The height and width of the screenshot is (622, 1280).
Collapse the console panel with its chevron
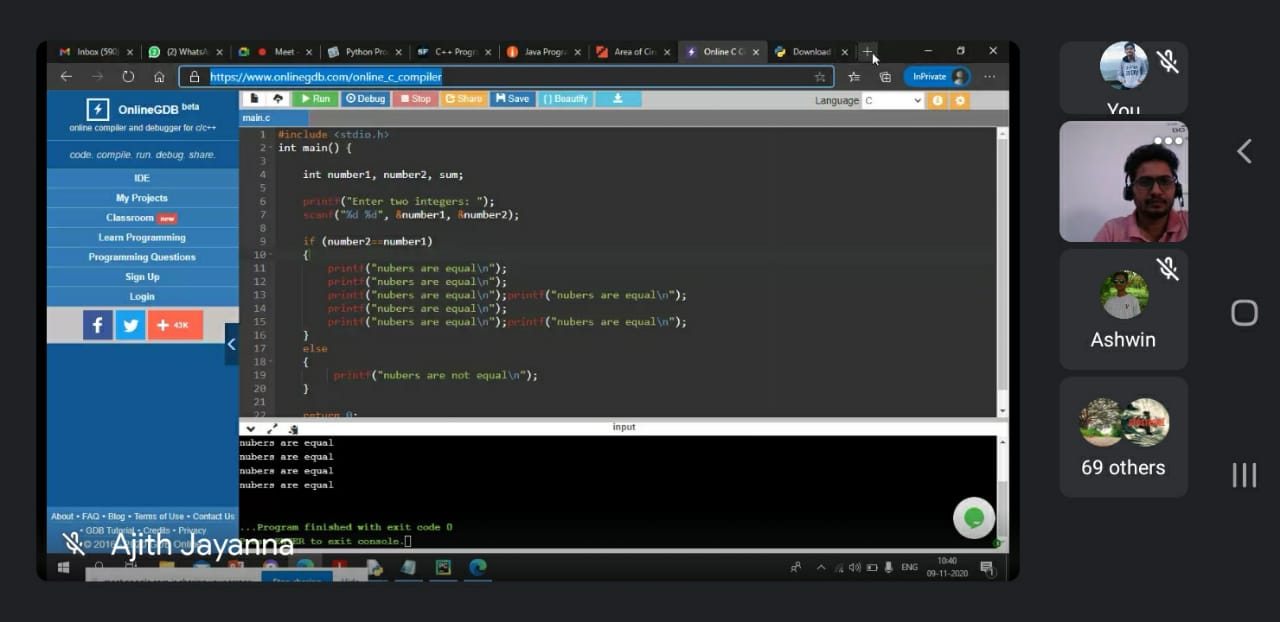(250, 427)
